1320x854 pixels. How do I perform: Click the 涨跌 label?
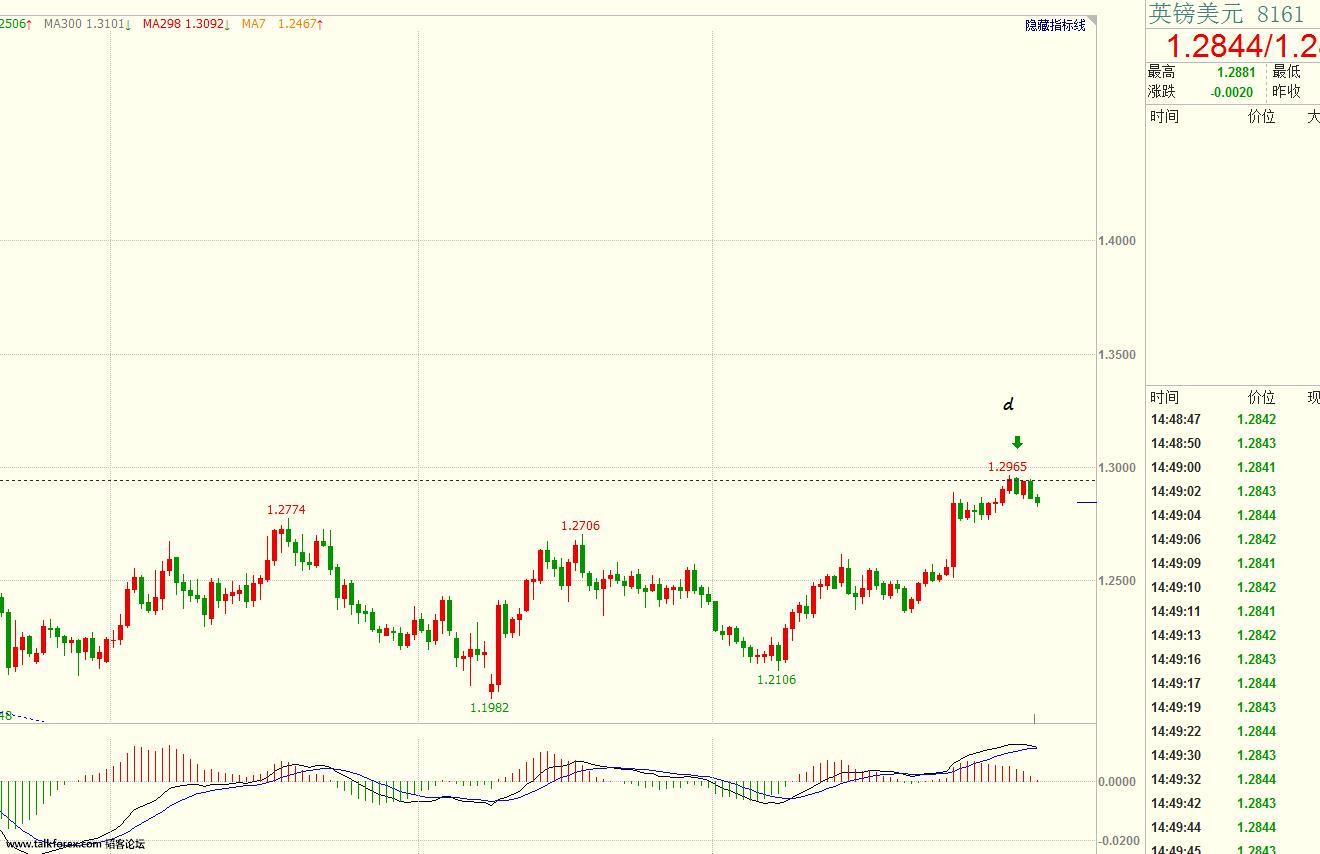tap(1162, 91)
